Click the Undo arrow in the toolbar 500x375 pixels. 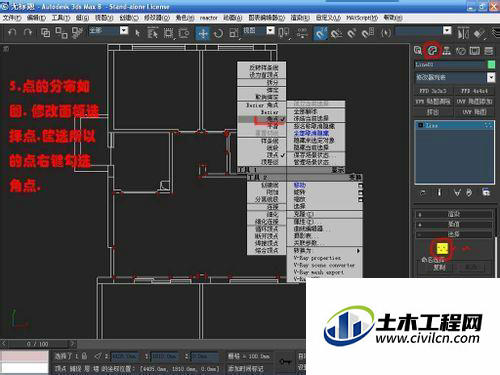[x=12, y=33]
